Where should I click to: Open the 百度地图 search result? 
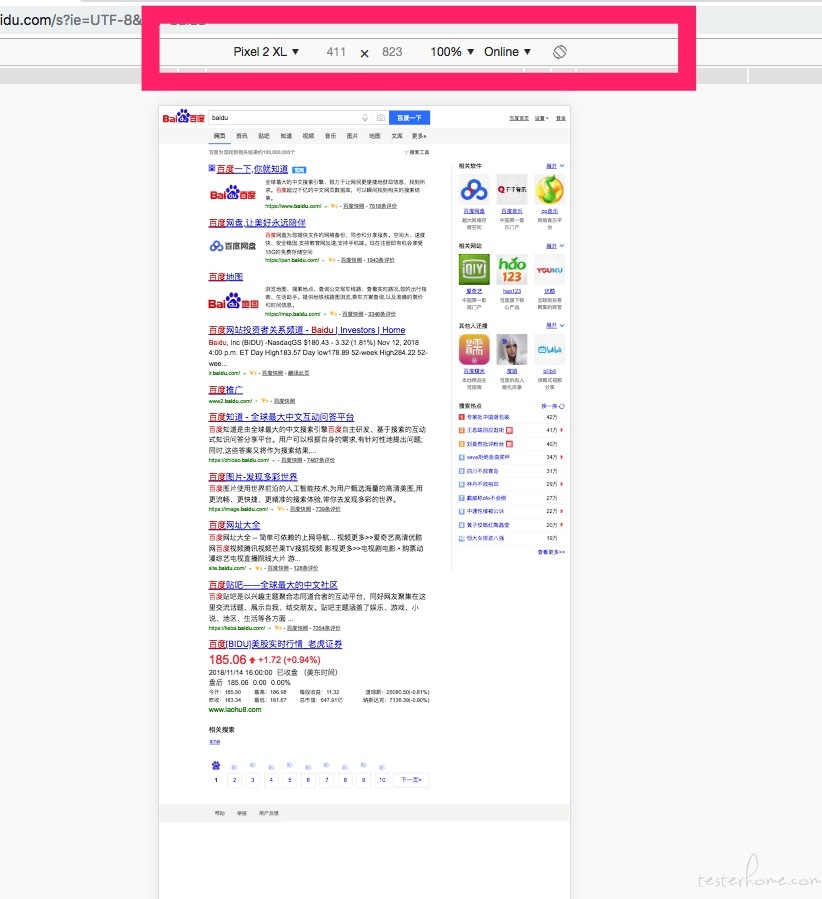click(226, 276)
